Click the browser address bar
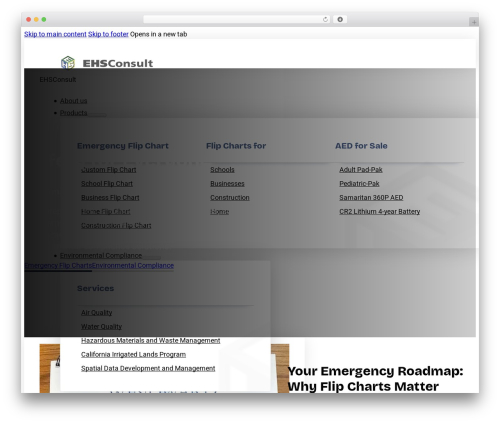The height and width of the screenshot is (423, 500). click(x=236, y=20)
